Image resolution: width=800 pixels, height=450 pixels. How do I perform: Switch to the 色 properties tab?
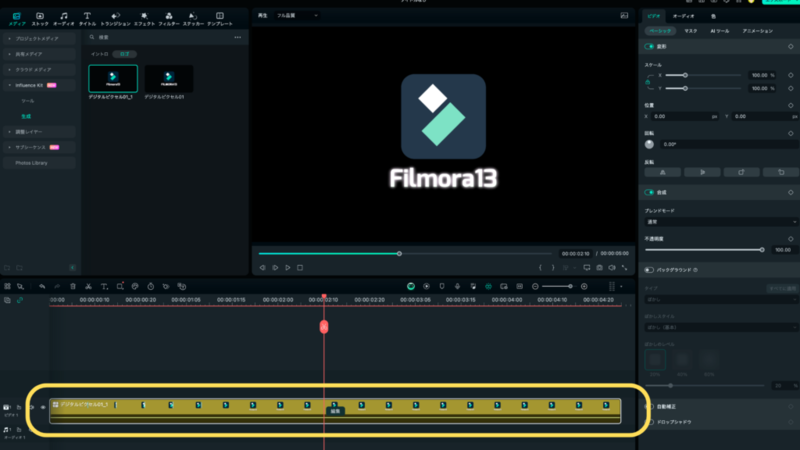tap(713, 16)
